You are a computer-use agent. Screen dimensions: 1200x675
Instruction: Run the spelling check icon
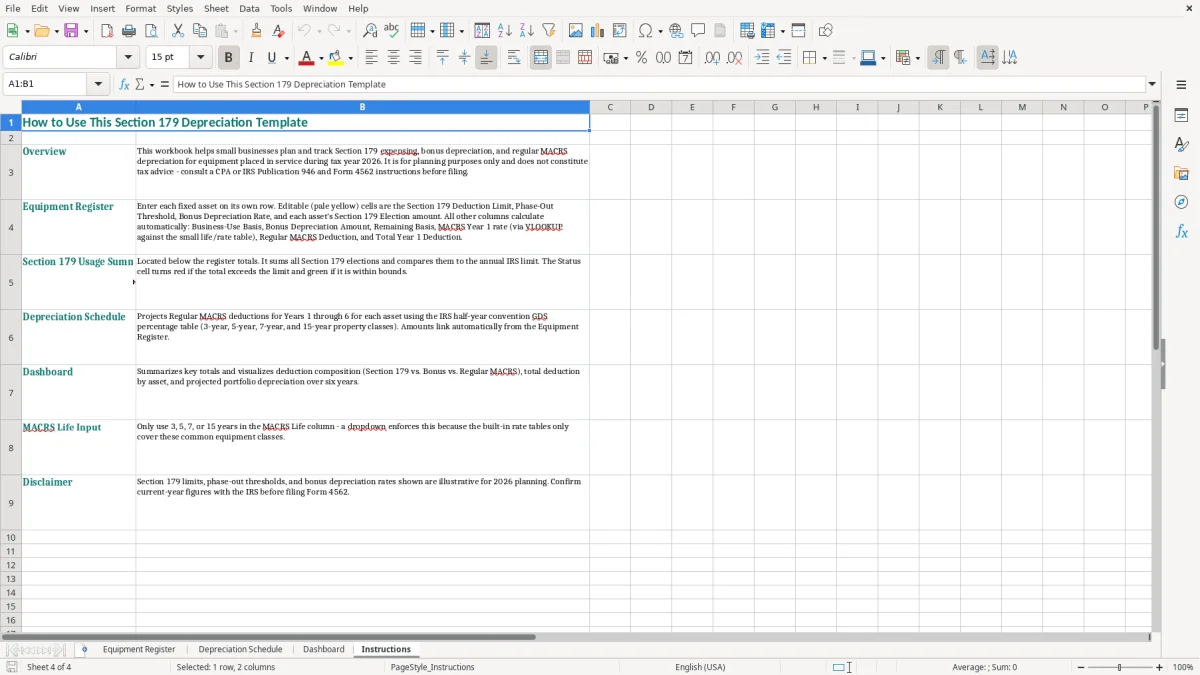coord(392,31)
